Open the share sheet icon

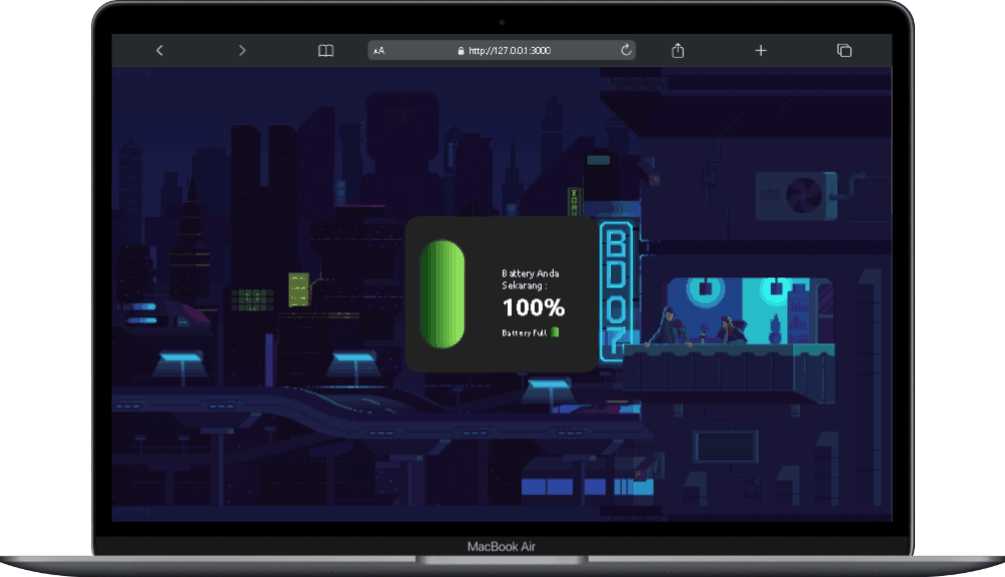(x=677, y=50)
